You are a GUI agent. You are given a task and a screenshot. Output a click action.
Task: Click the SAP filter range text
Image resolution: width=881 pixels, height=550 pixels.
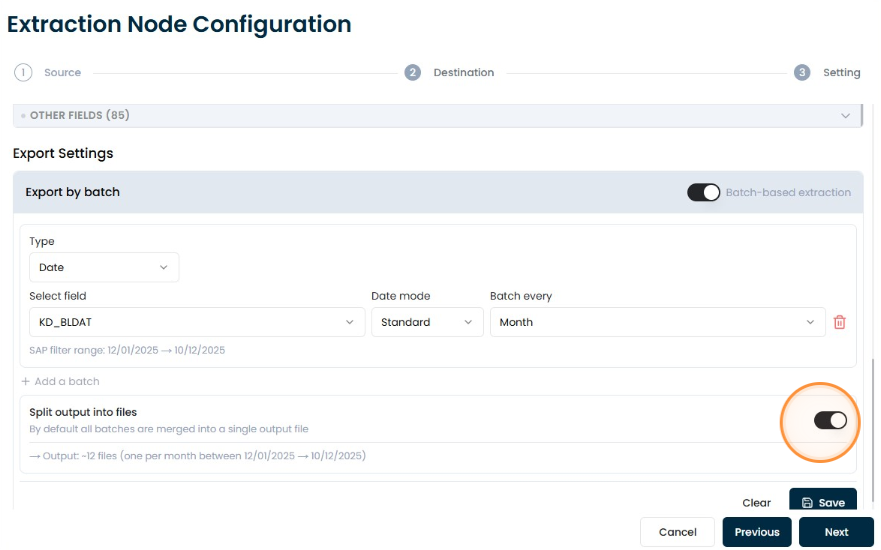coord(127,351)
